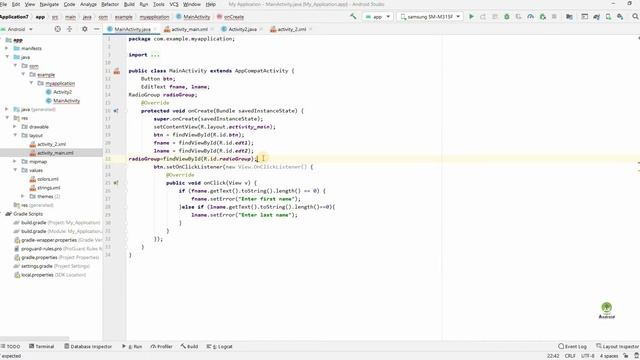The image size is (640, 360).
Task: Open the Tools menu
Action: coord(158,4)
